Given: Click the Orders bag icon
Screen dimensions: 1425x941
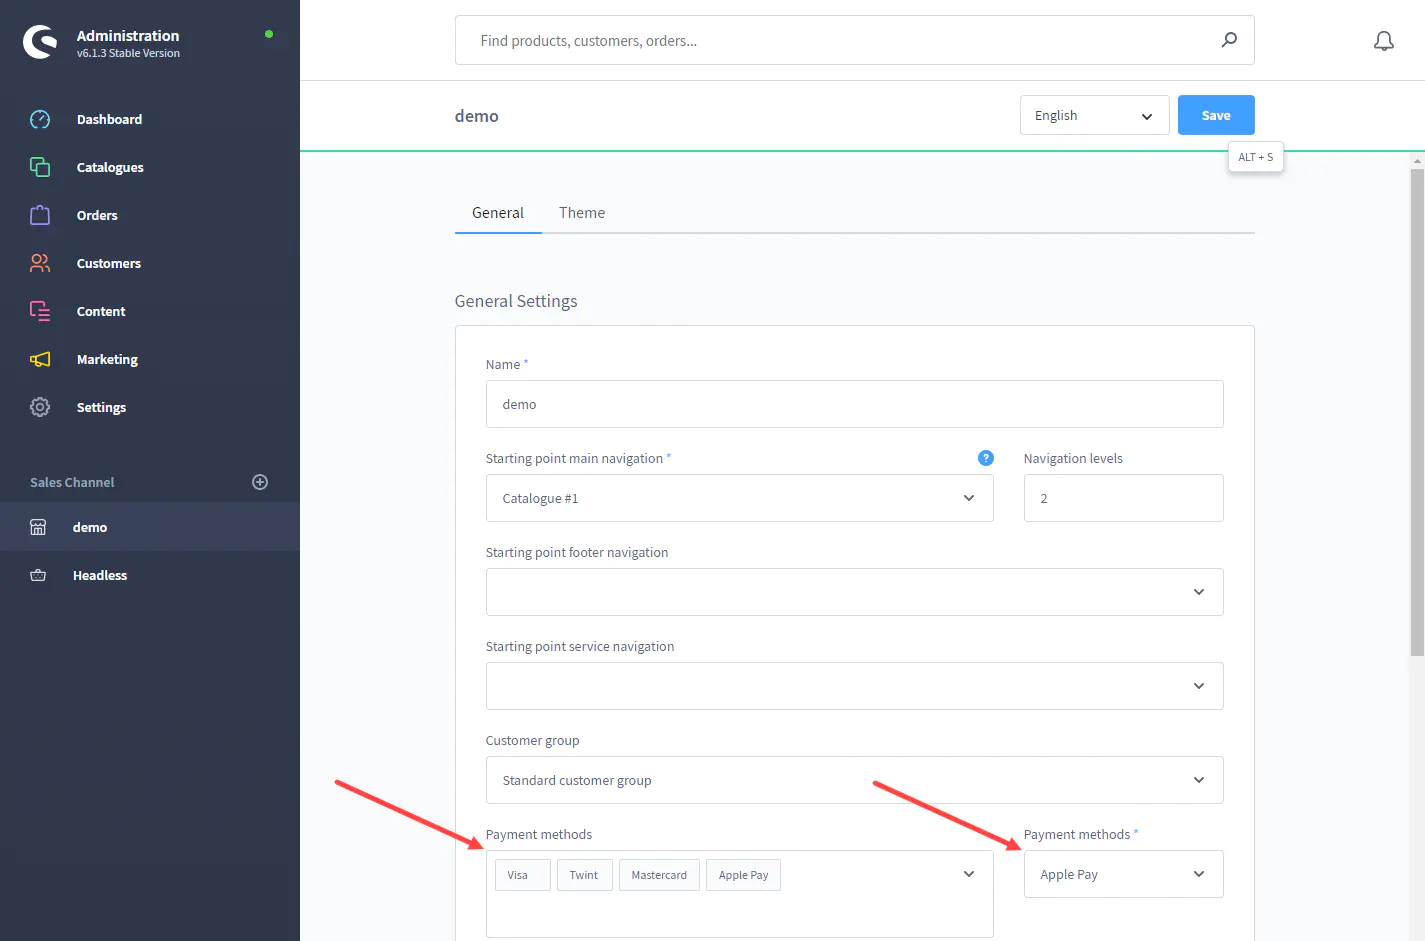Looking at the screenshot, I should coord(40,215).
